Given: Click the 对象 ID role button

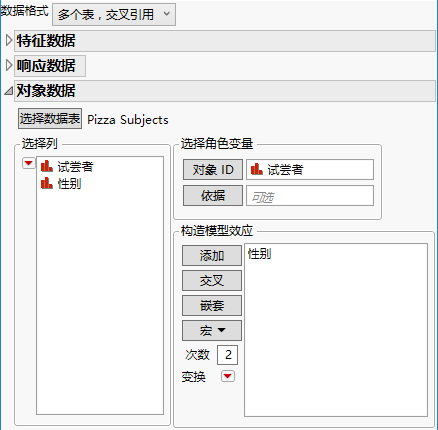Looking at the screenshot, I should click(213, 170).
